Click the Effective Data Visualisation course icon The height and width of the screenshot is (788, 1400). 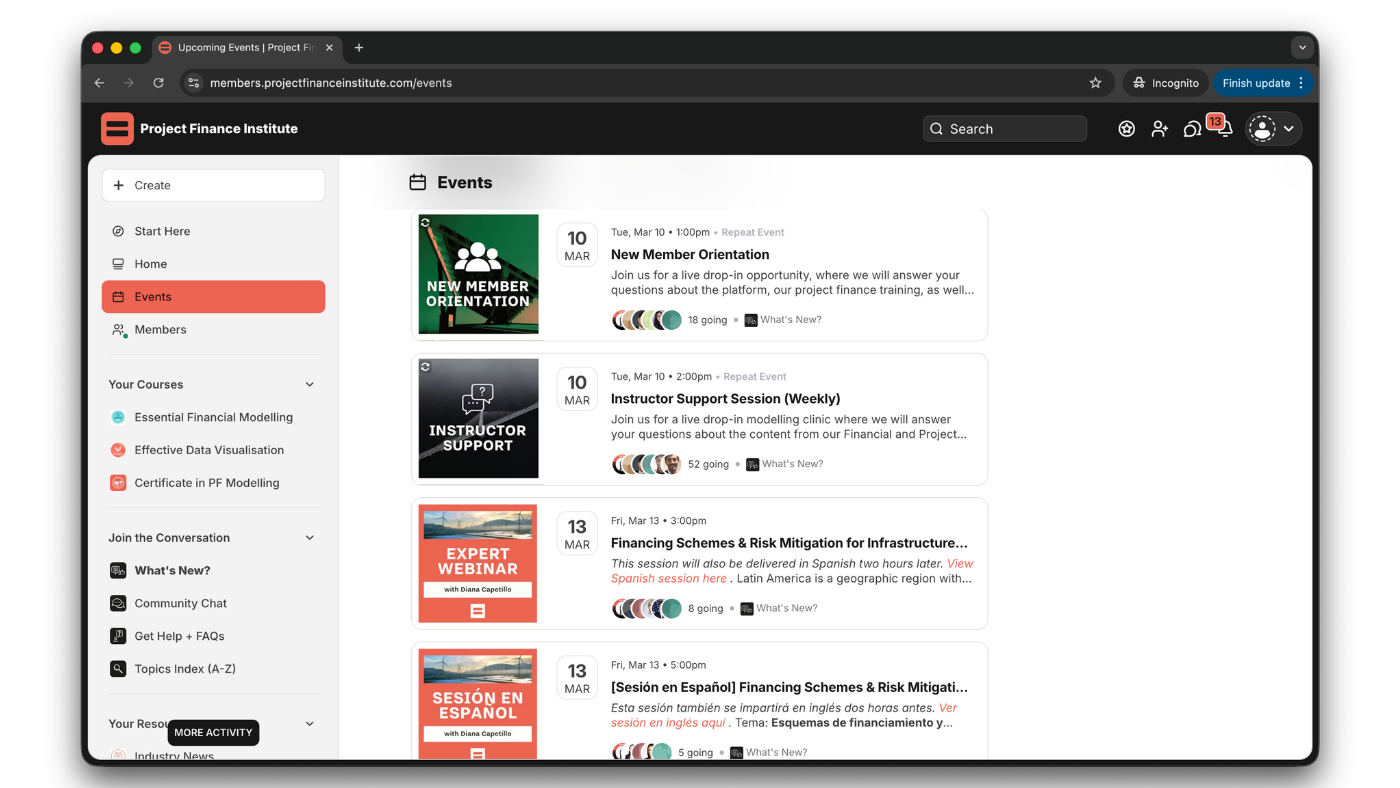[118, 450]
